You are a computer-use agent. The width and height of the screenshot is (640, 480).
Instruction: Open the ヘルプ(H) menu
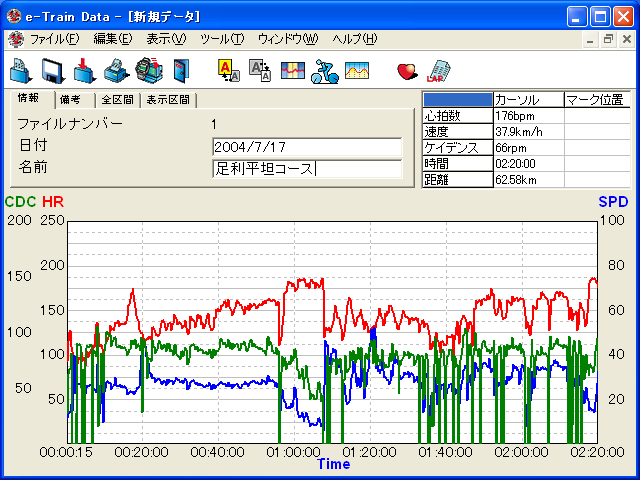[x=354, y=39]
